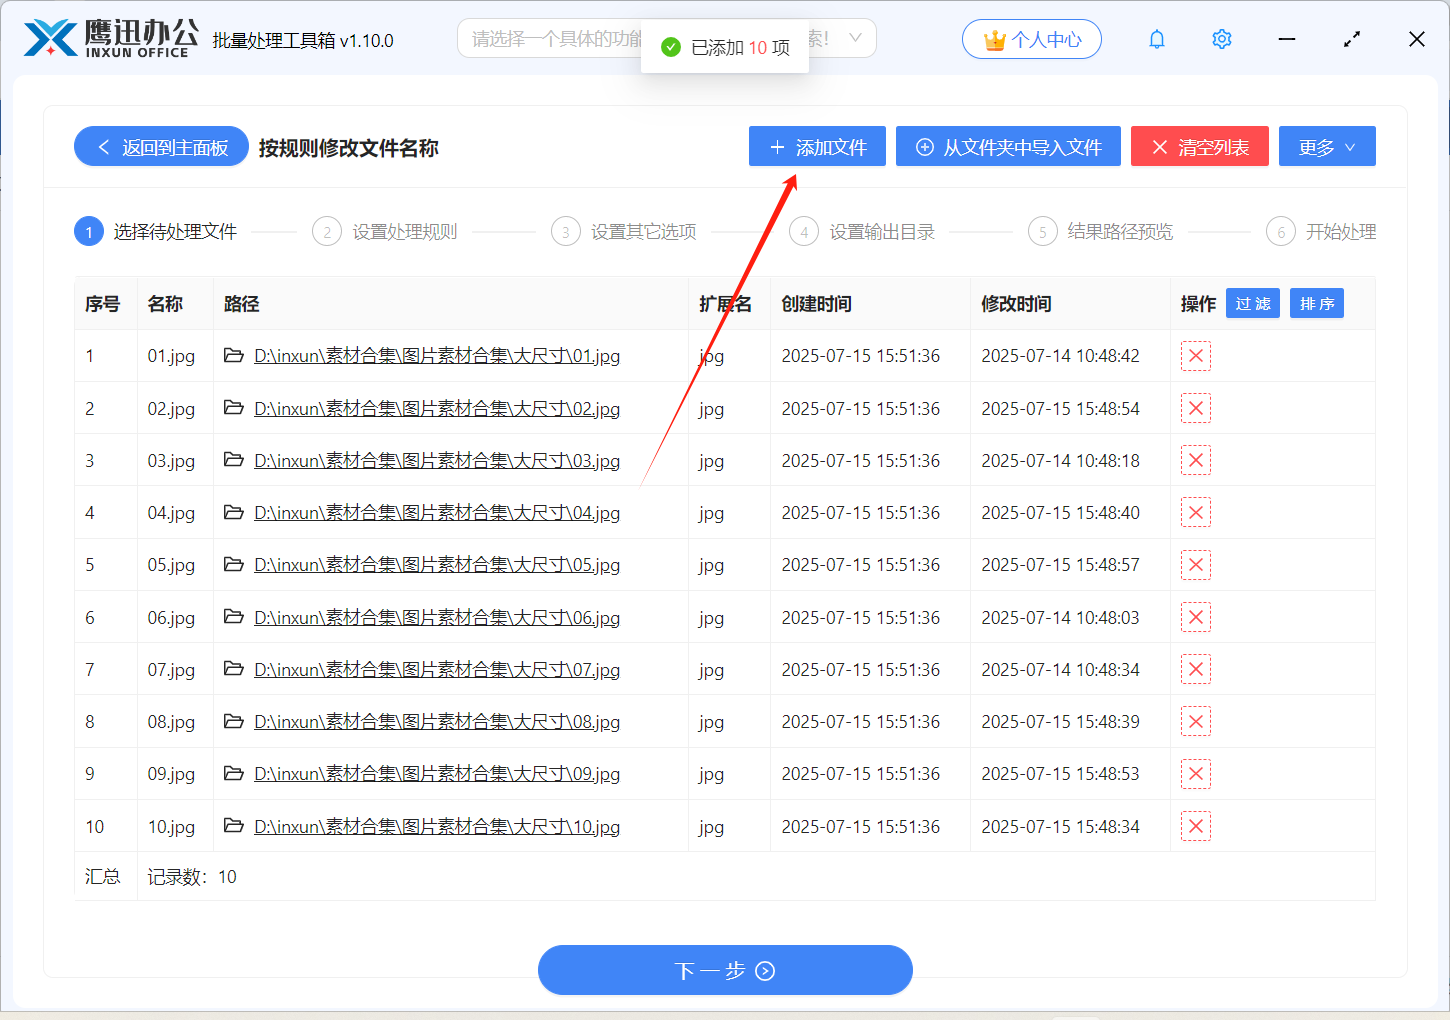
Task: Open folder icon beside 07.jpg path
Action: click(234, 668)
